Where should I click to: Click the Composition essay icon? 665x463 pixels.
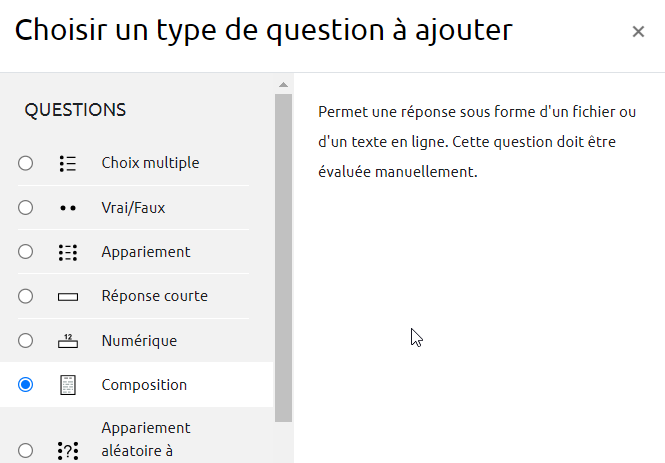(68, 385)
